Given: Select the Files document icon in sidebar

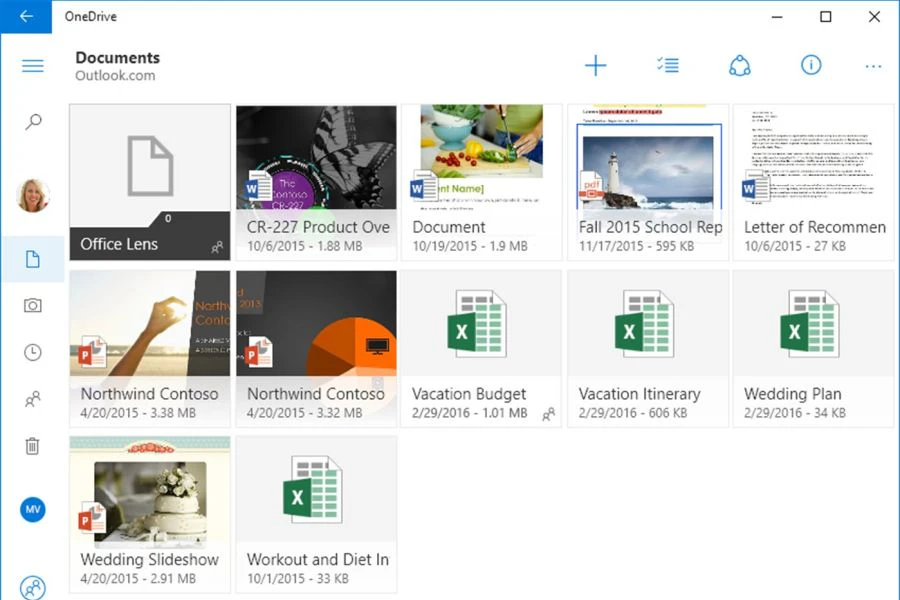Looking at the screenshot, I should click(x=33, y=260).
